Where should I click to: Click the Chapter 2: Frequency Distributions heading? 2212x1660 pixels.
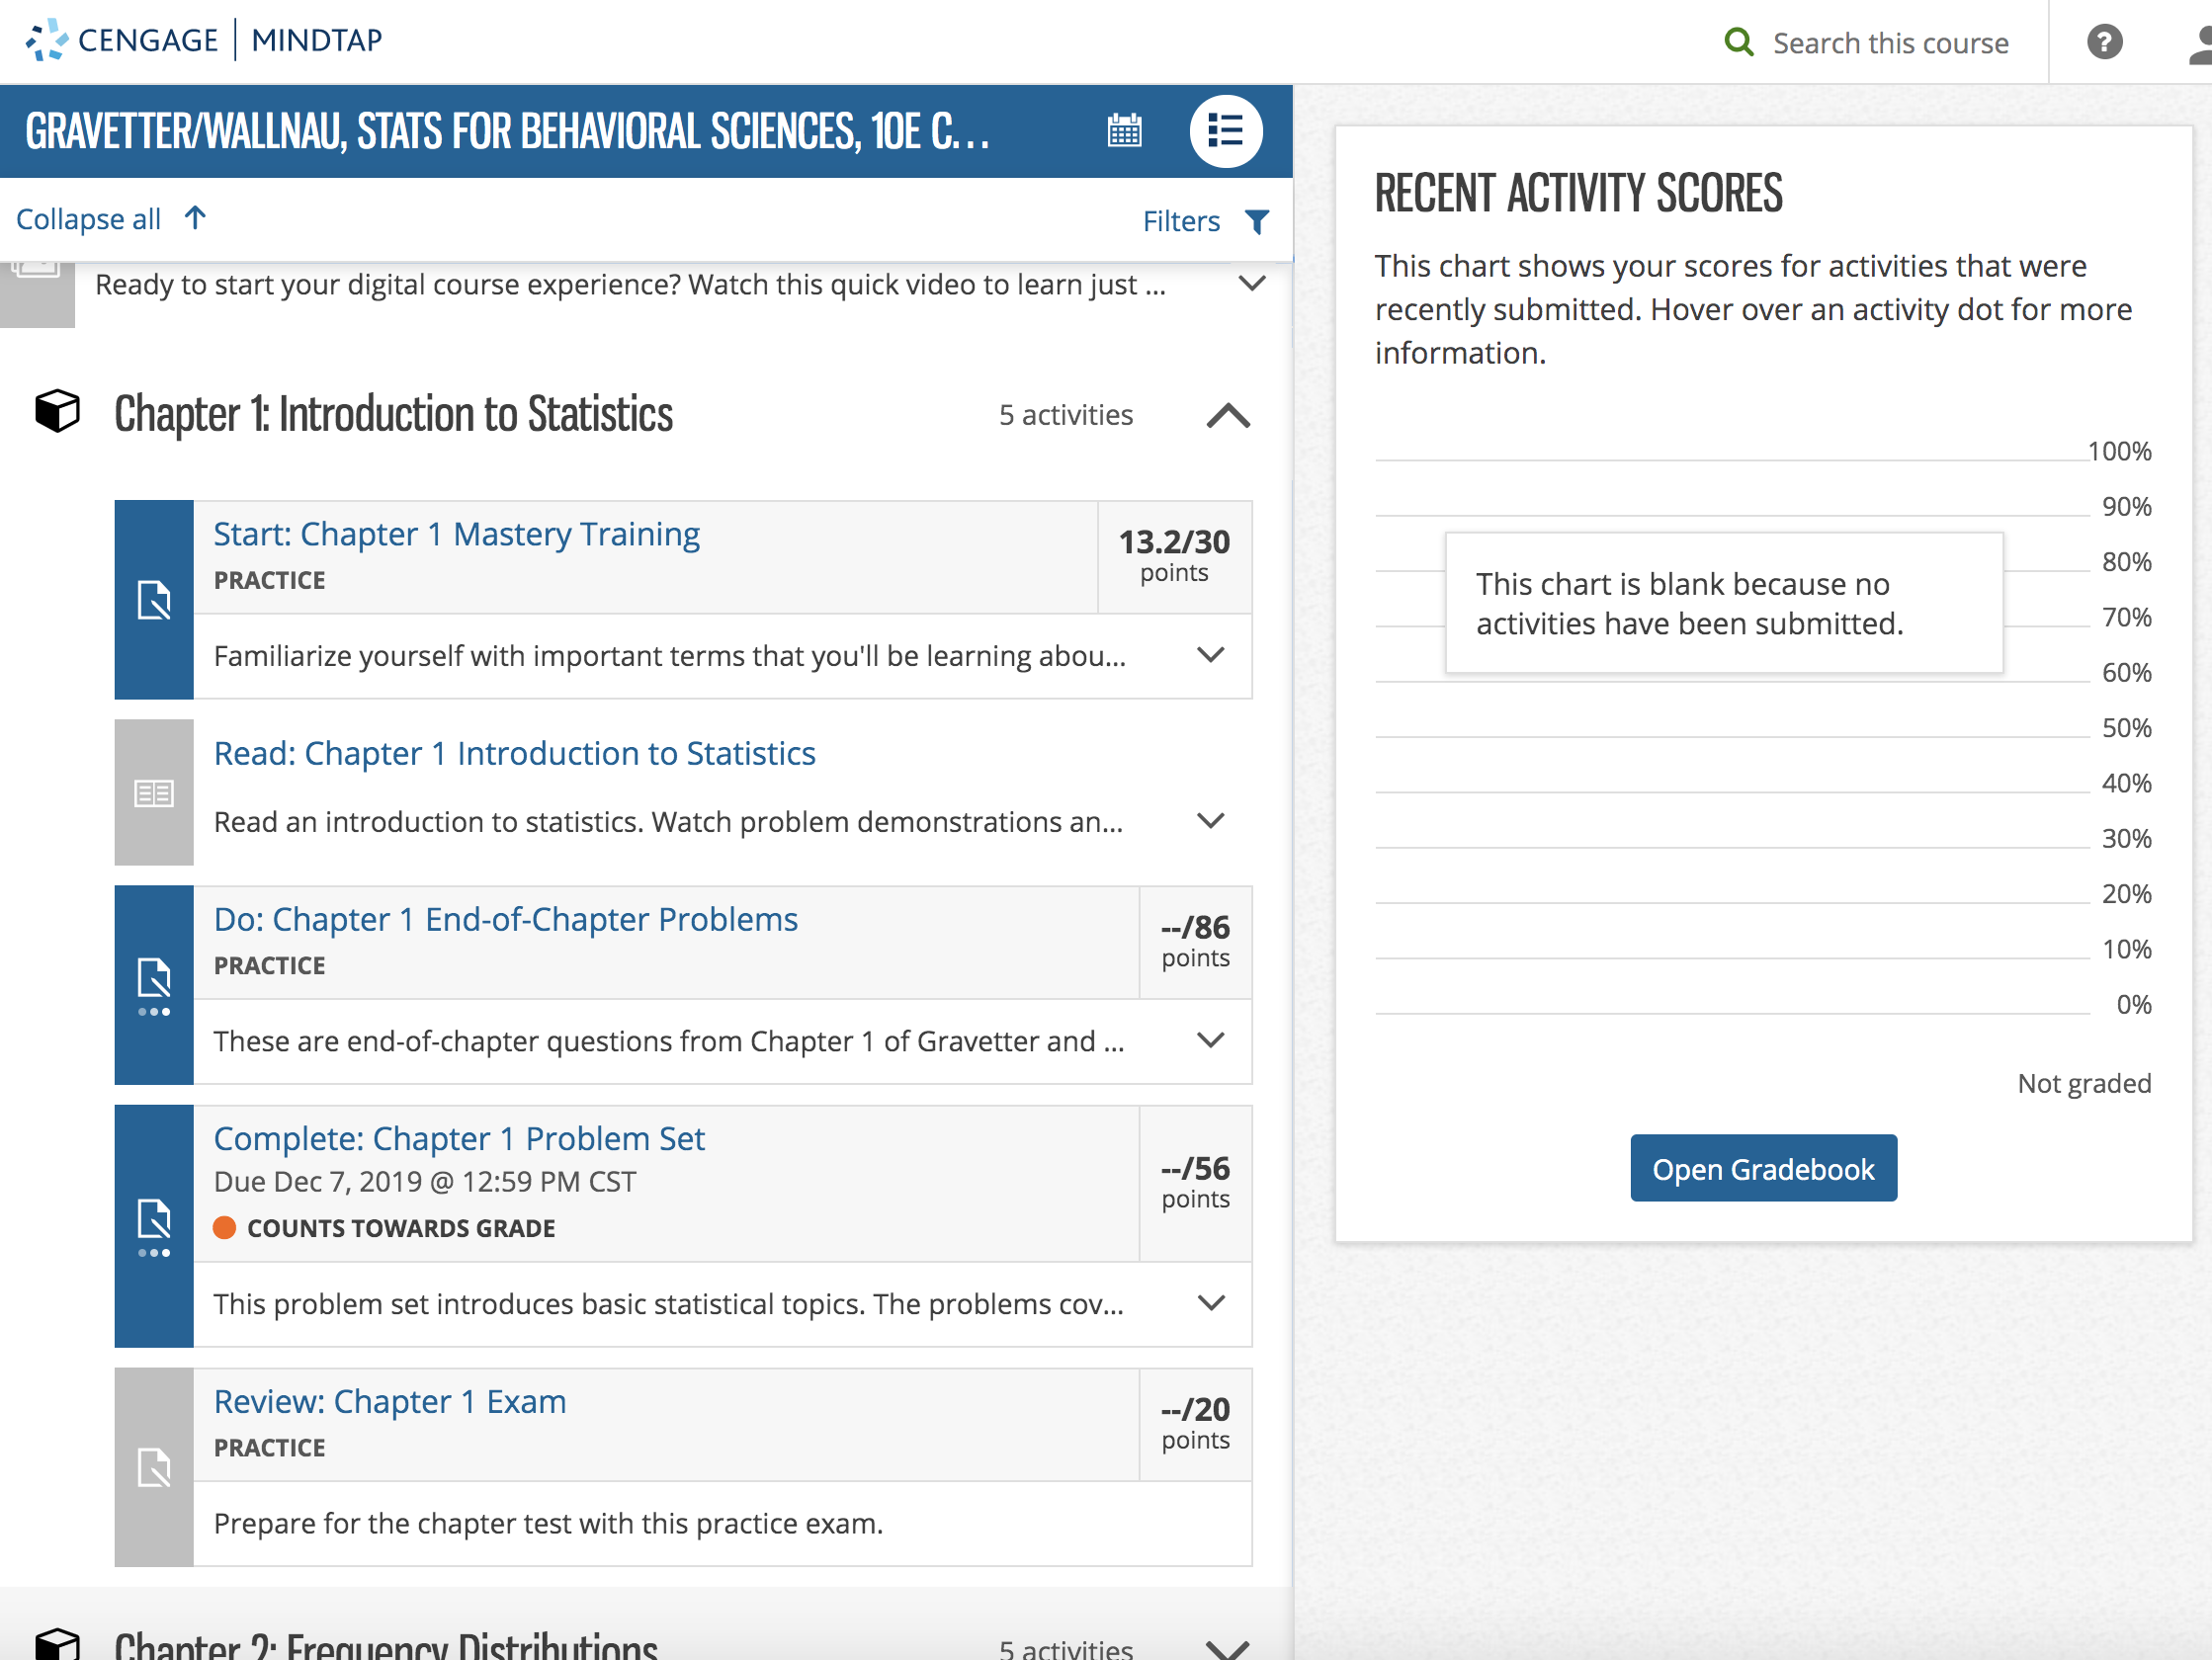pyautogui.click(x=386, y=1645)
